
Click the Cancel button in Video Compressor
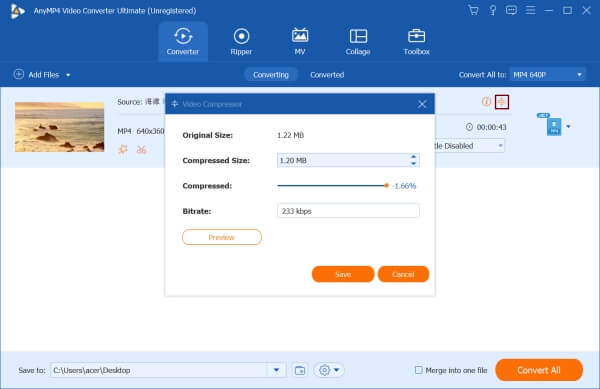point(403,274)
